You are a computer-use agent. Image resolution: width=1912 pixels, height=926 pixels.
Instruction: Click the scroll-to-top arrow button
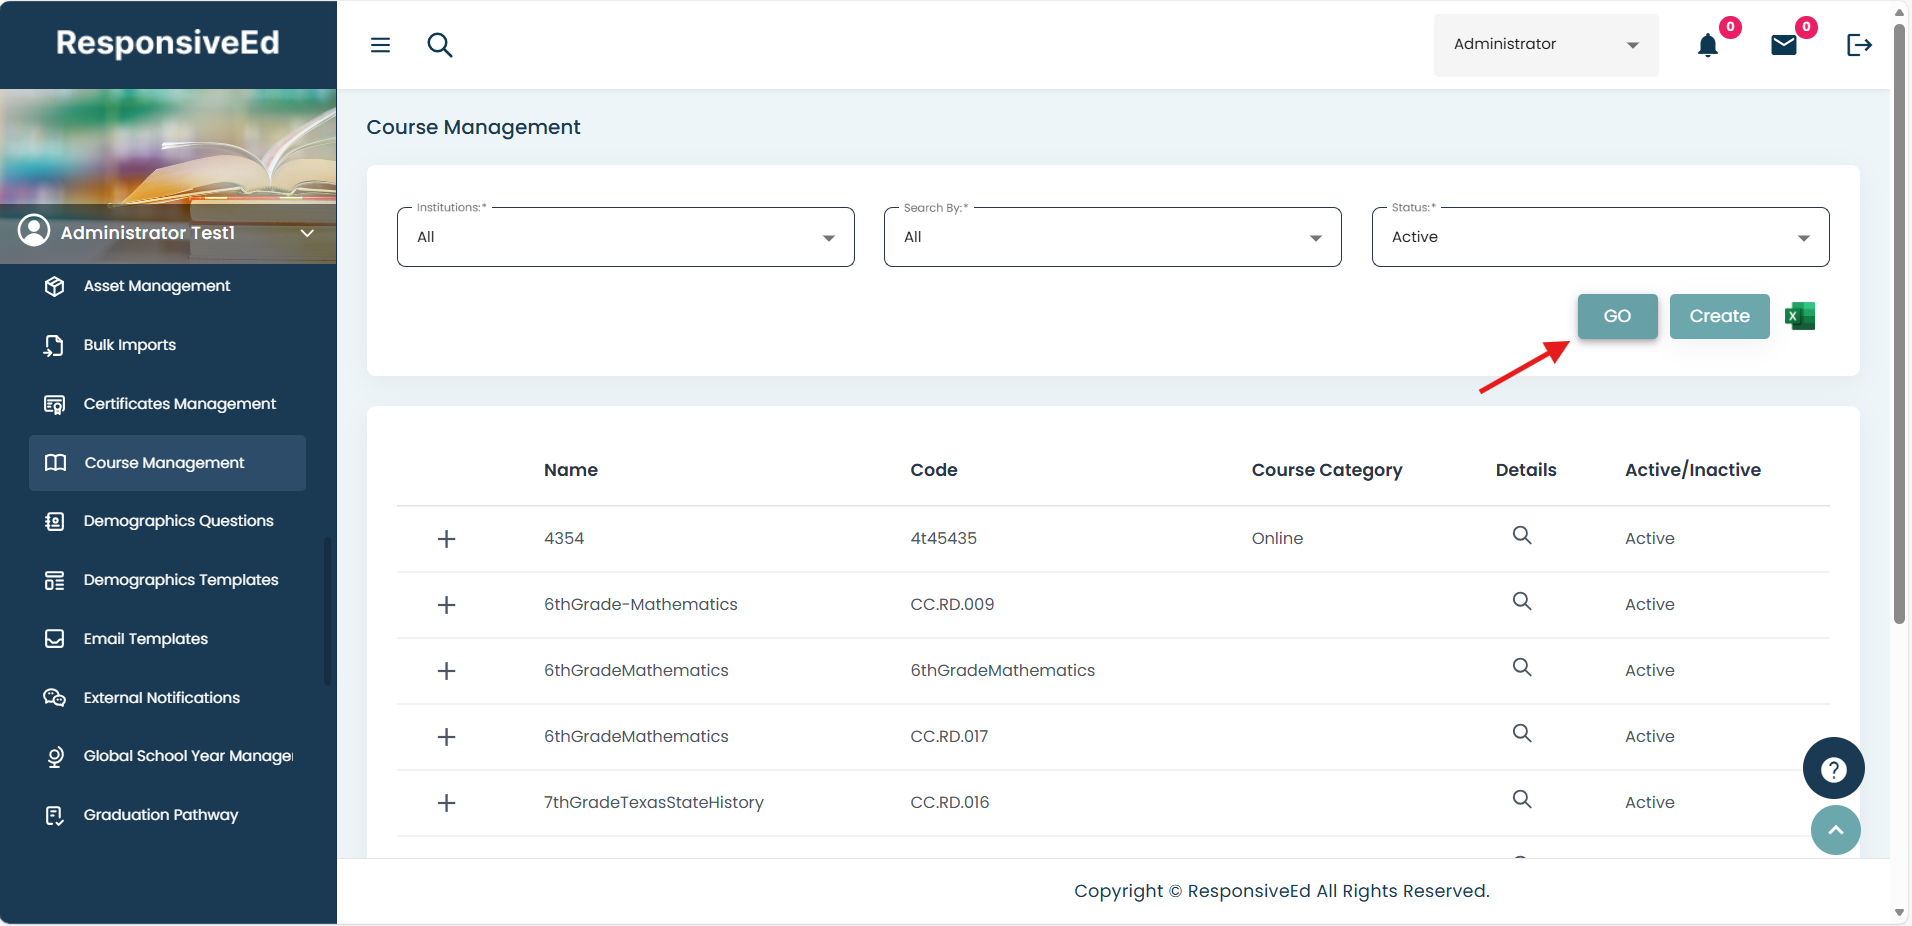1836,830
